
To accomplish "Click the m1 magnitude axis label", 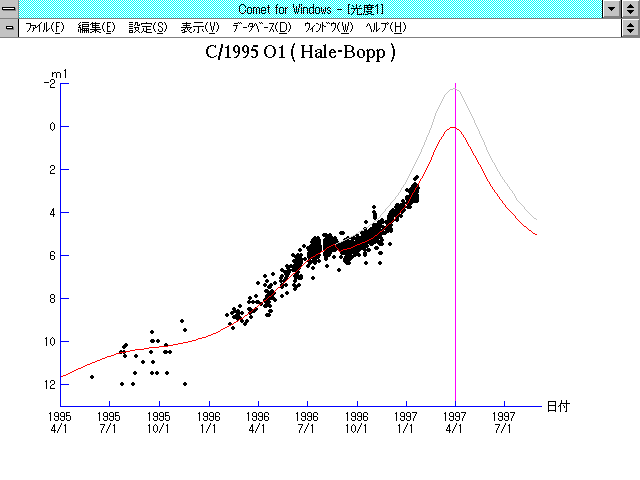I will pos(60,74).
